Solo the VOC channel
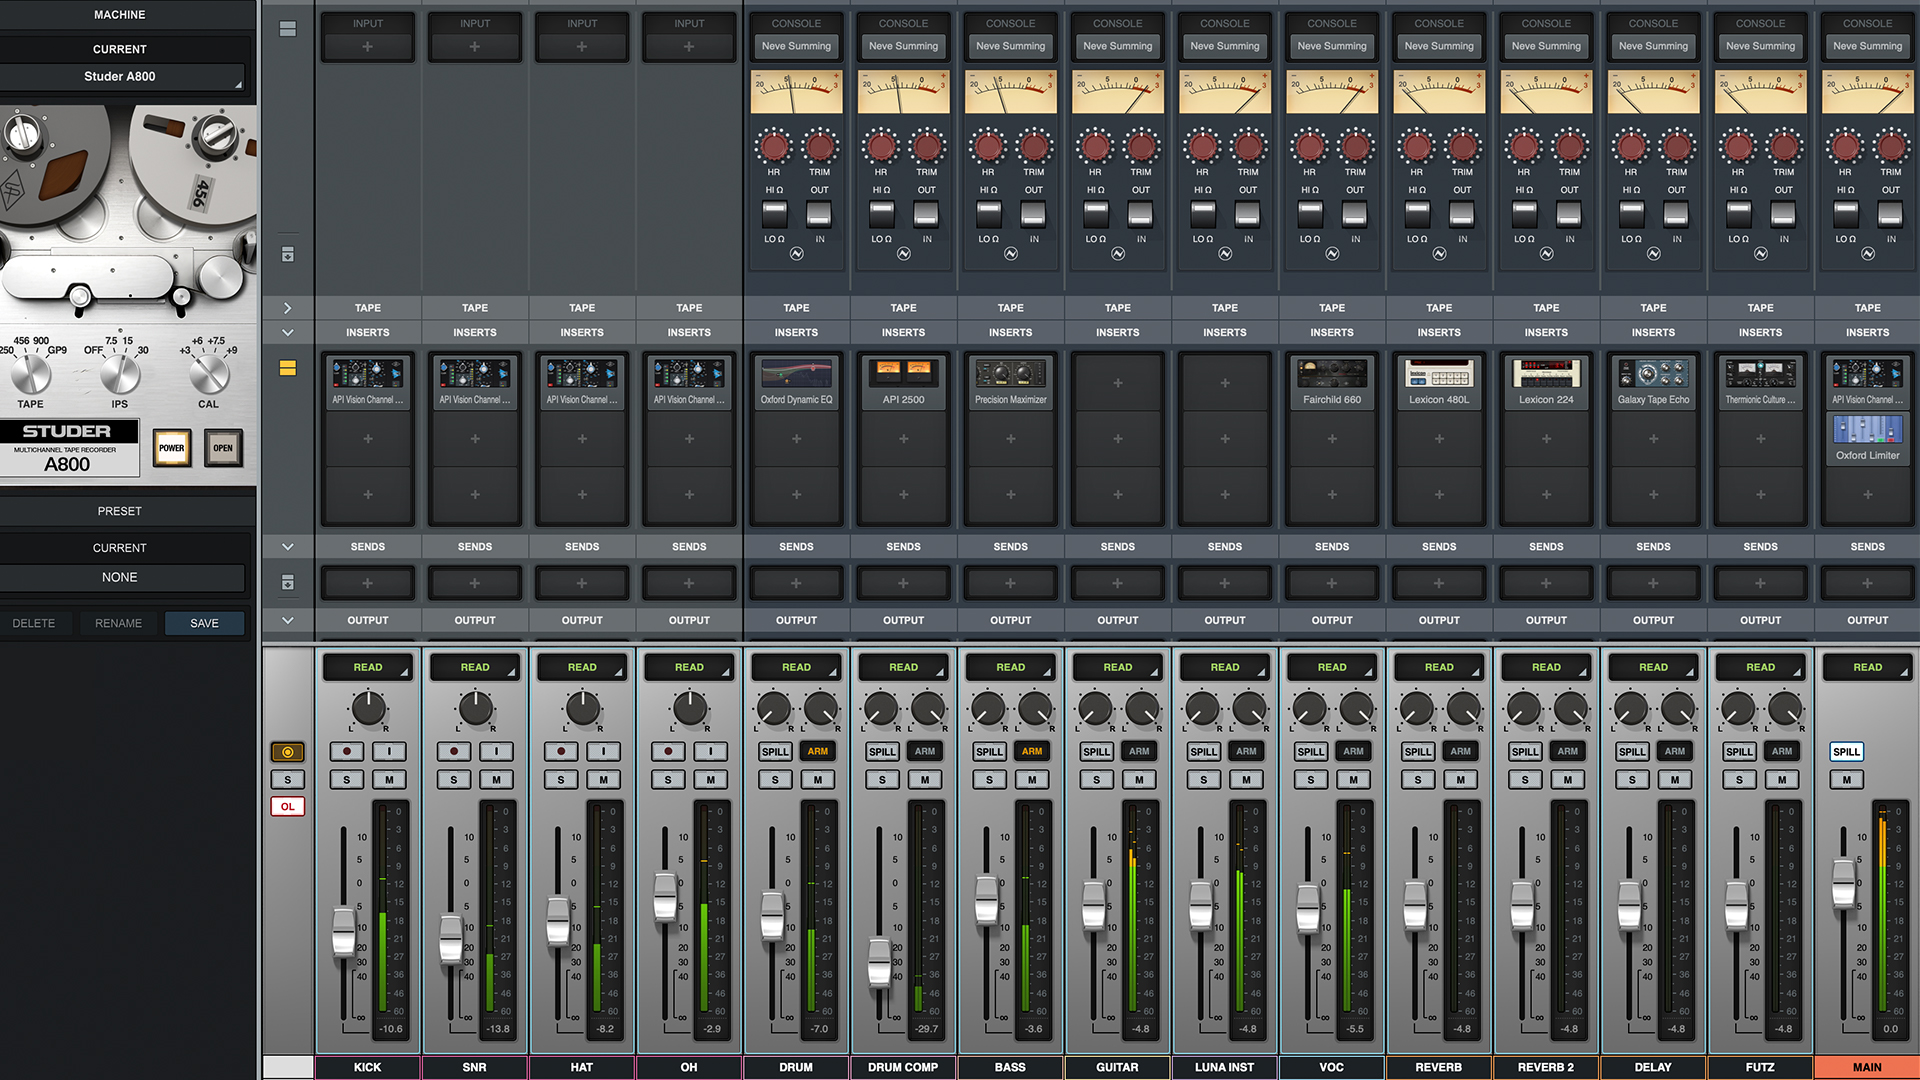Image resolution: width=1920 pixels, height=1080 pixels. [x=1310, y=779]
